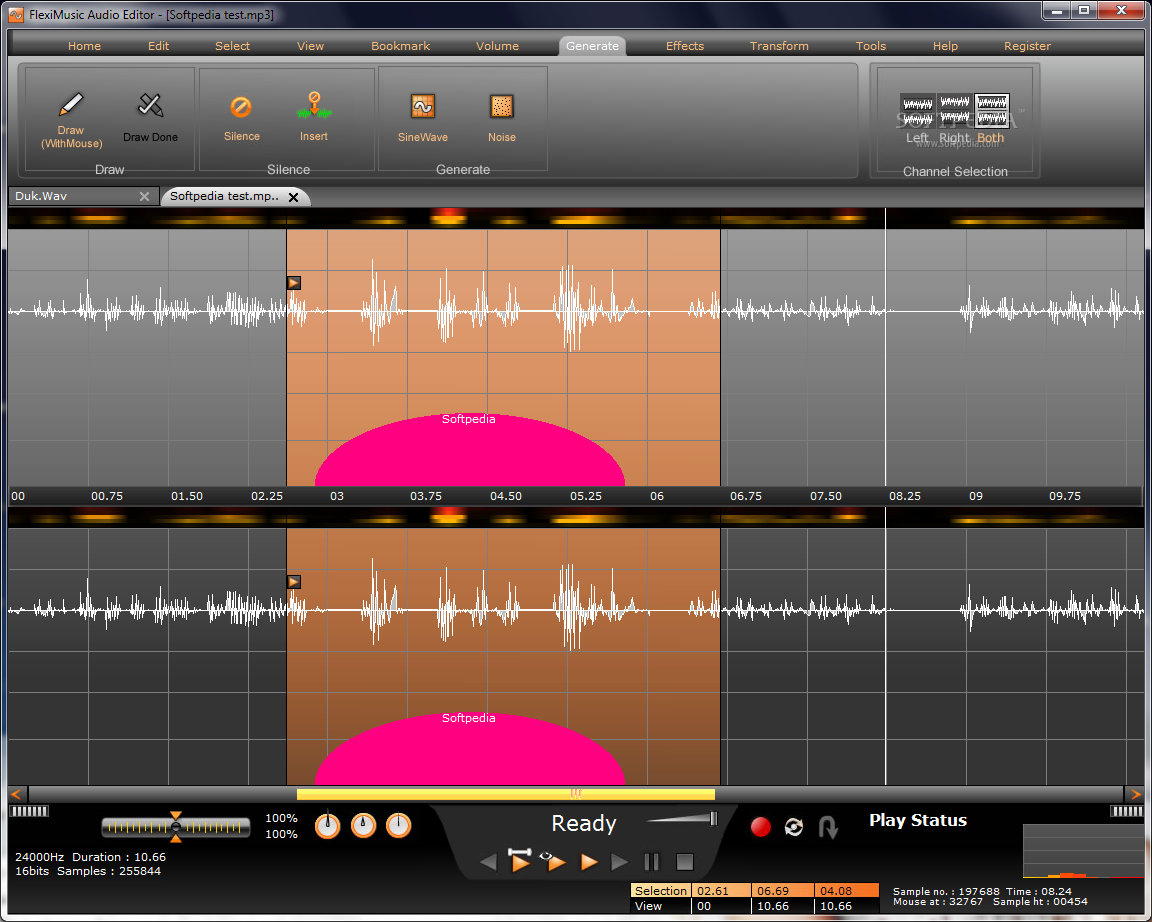The width and height of the screenshot is (1152, 922).
Task: Click the timeline ruler at 07.50
Action: click(826, 496)
